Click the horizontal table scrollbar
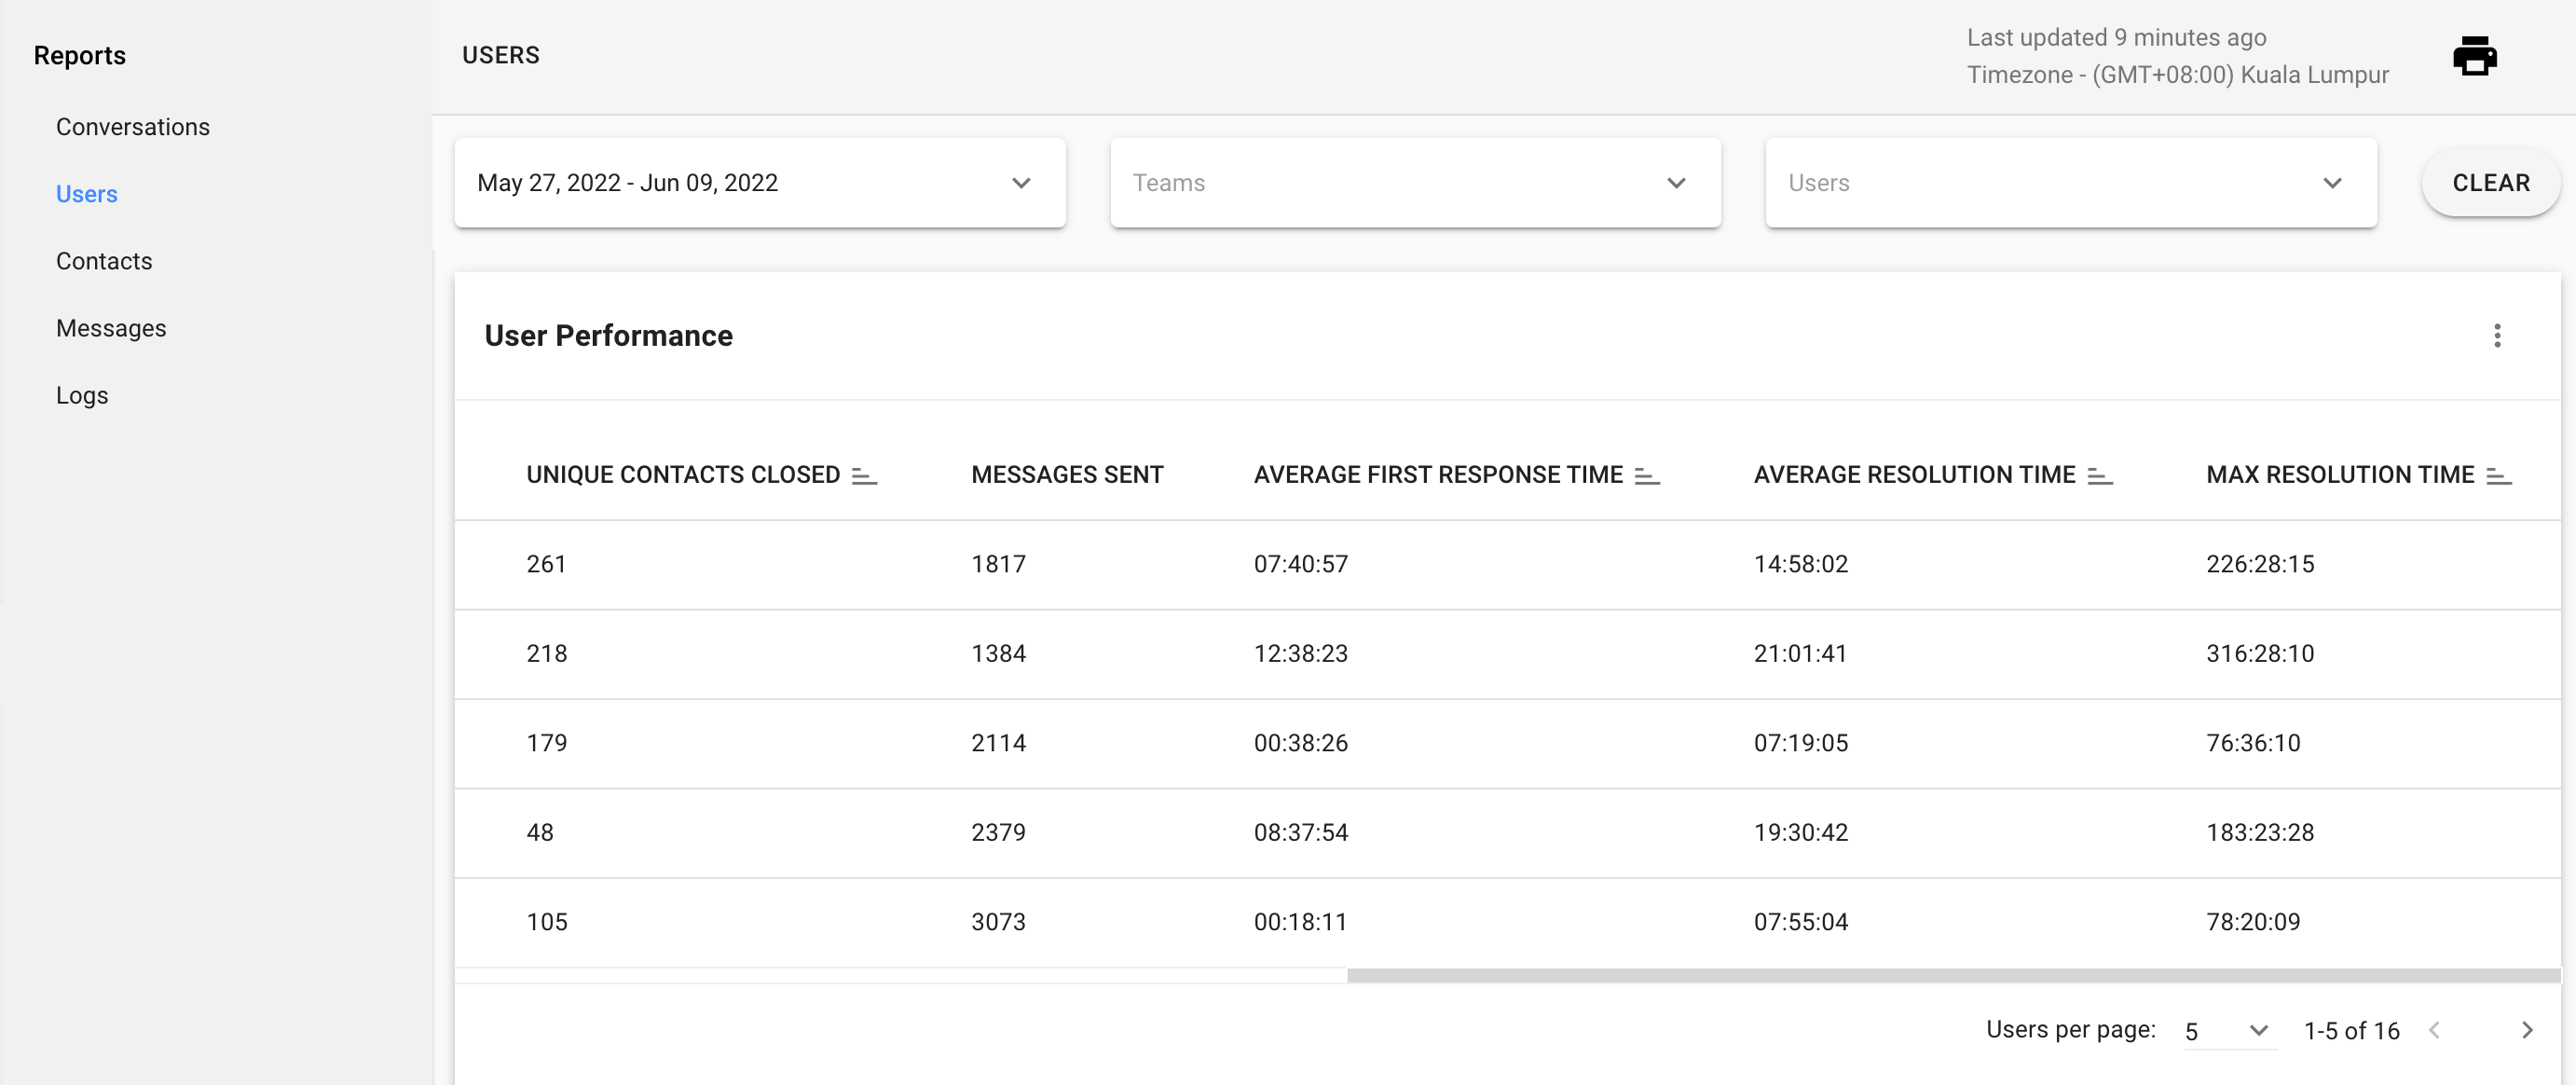The height and width of the screenshot is (1085, 2576). pyautogui.click(x=1953, y=975)
